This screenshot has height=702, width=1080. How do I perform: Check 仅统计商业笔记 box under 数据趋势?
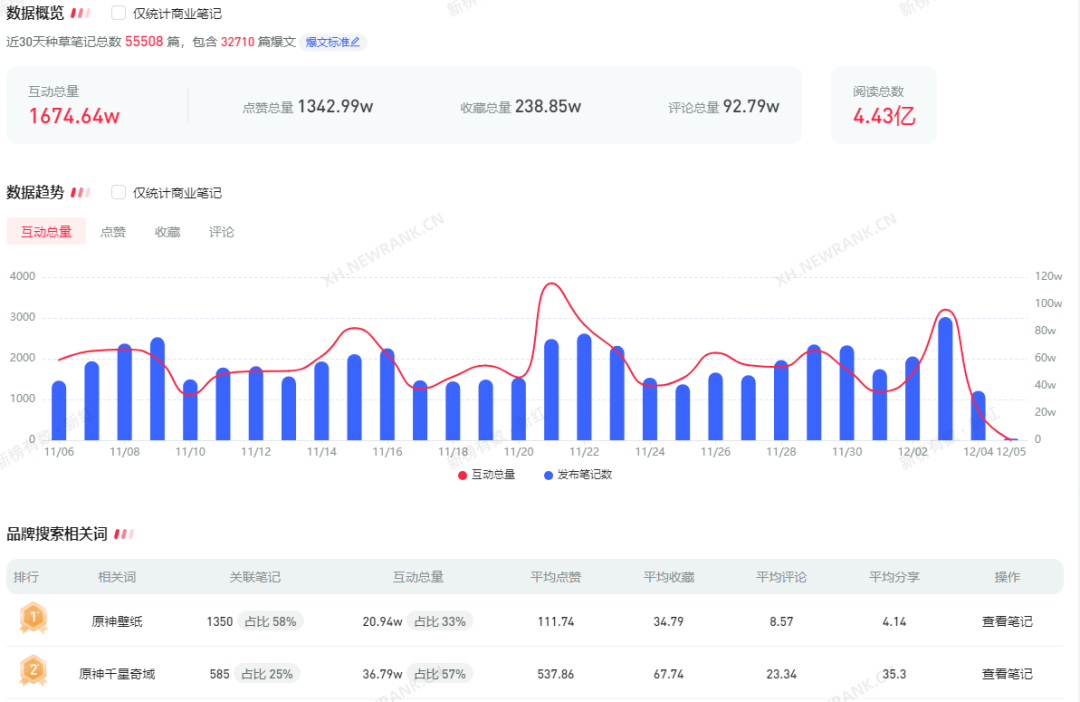coord(119,192)
